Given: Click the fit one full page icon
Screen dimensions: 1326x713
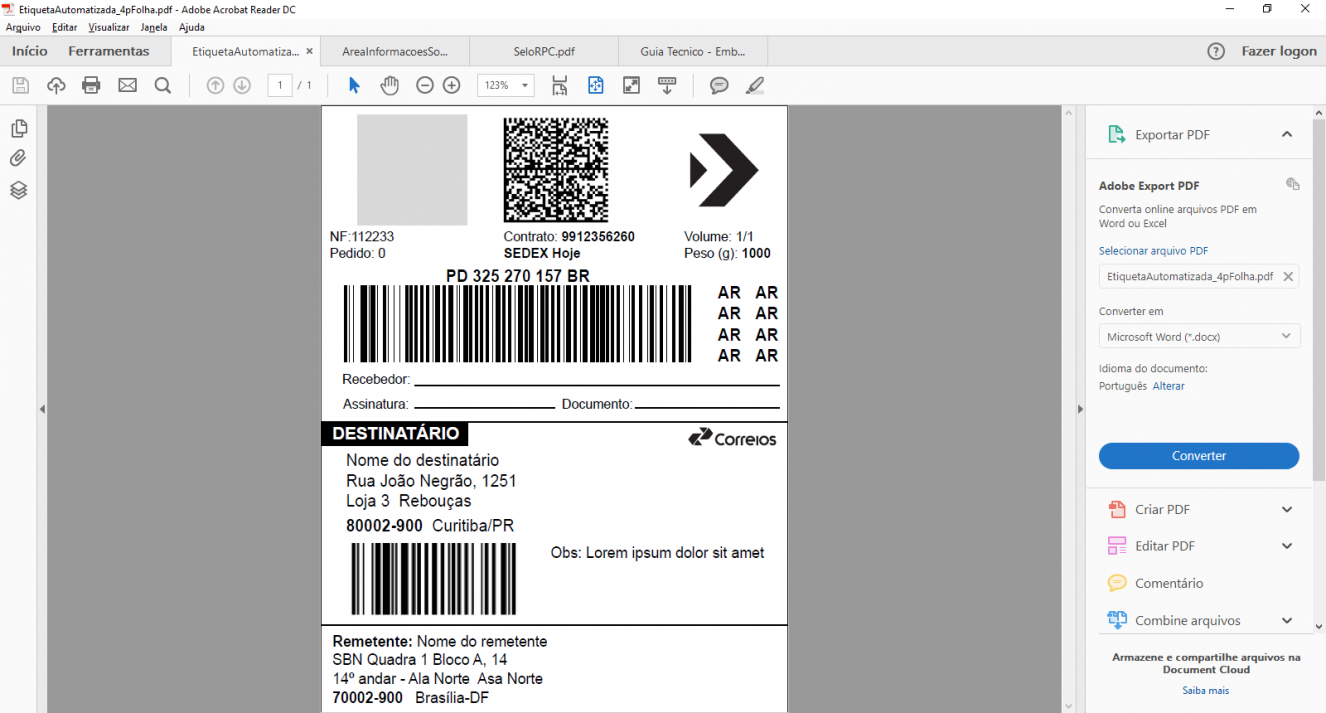Looking at the screenshot, I should pyautogui.click(x=596, y=86).
